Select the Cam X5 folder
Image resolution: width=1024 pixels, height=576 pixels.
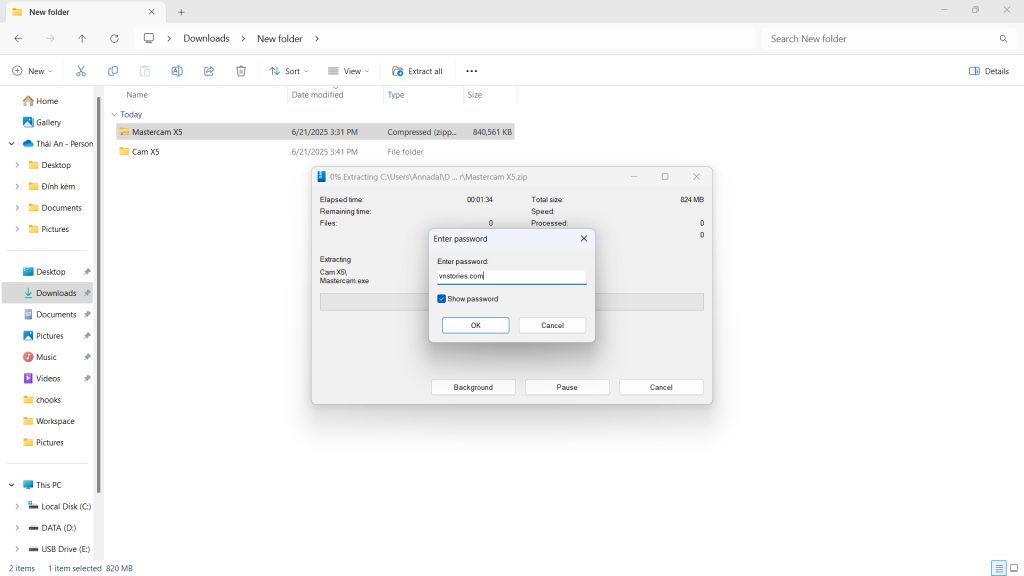[x=315, y=152]
